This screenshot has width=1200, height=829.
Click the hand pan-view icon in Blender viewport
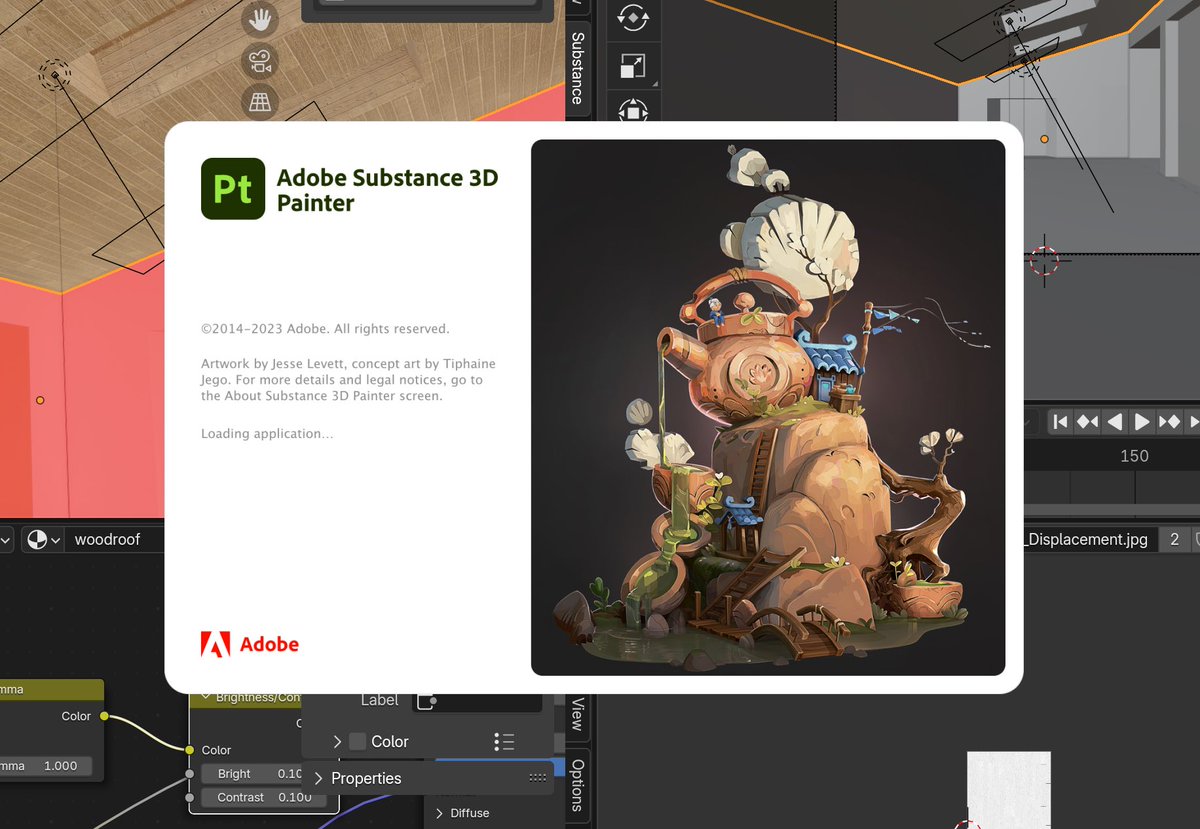pyautogui.click(x=260, y=20)
